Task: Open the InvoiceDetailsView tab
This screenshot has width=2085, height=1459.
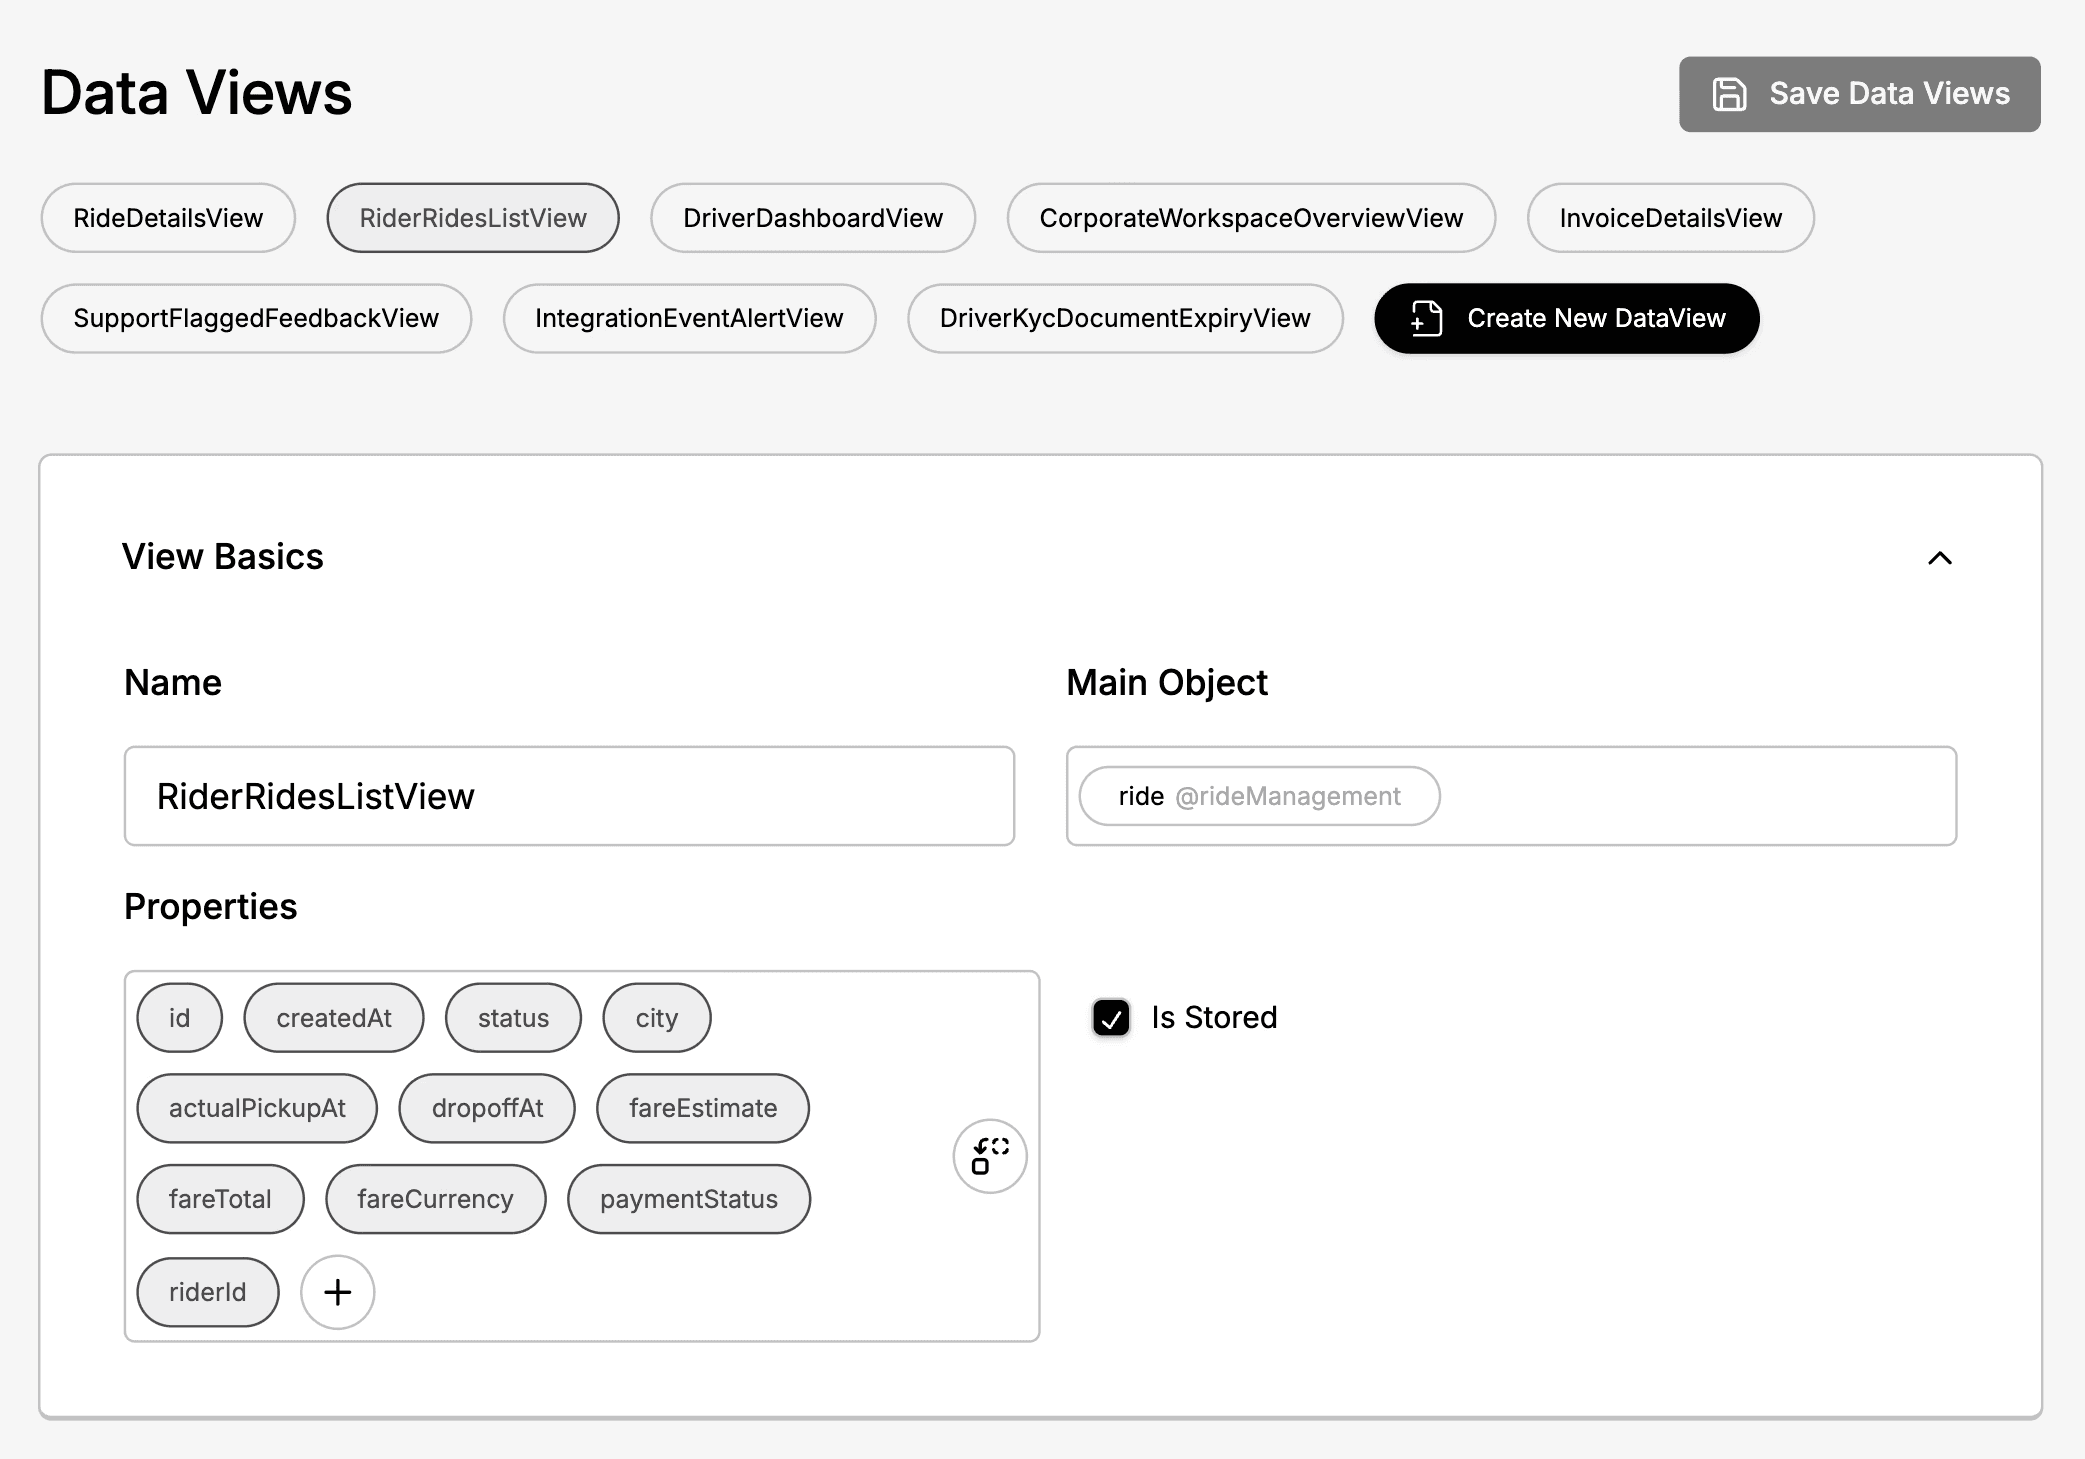Action: point(1669,218)
